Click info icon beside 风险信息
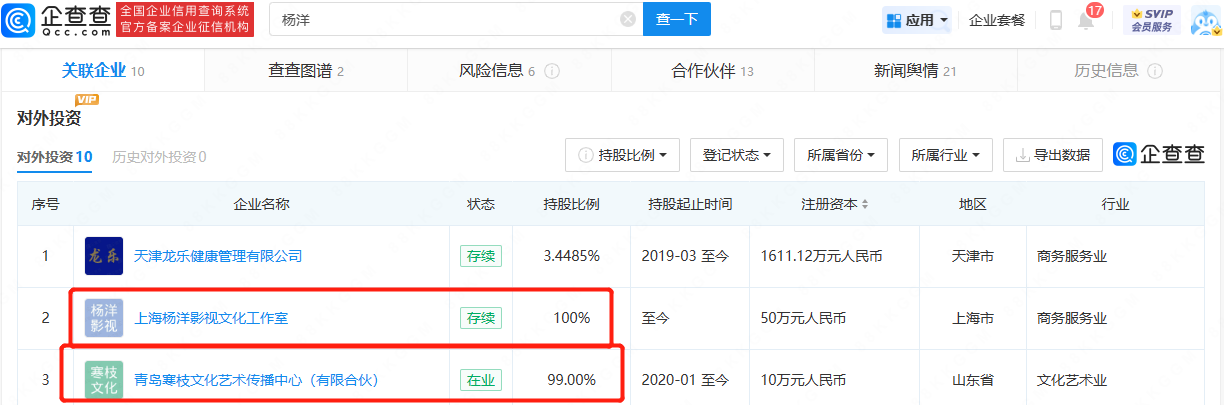 pos(552,72)
